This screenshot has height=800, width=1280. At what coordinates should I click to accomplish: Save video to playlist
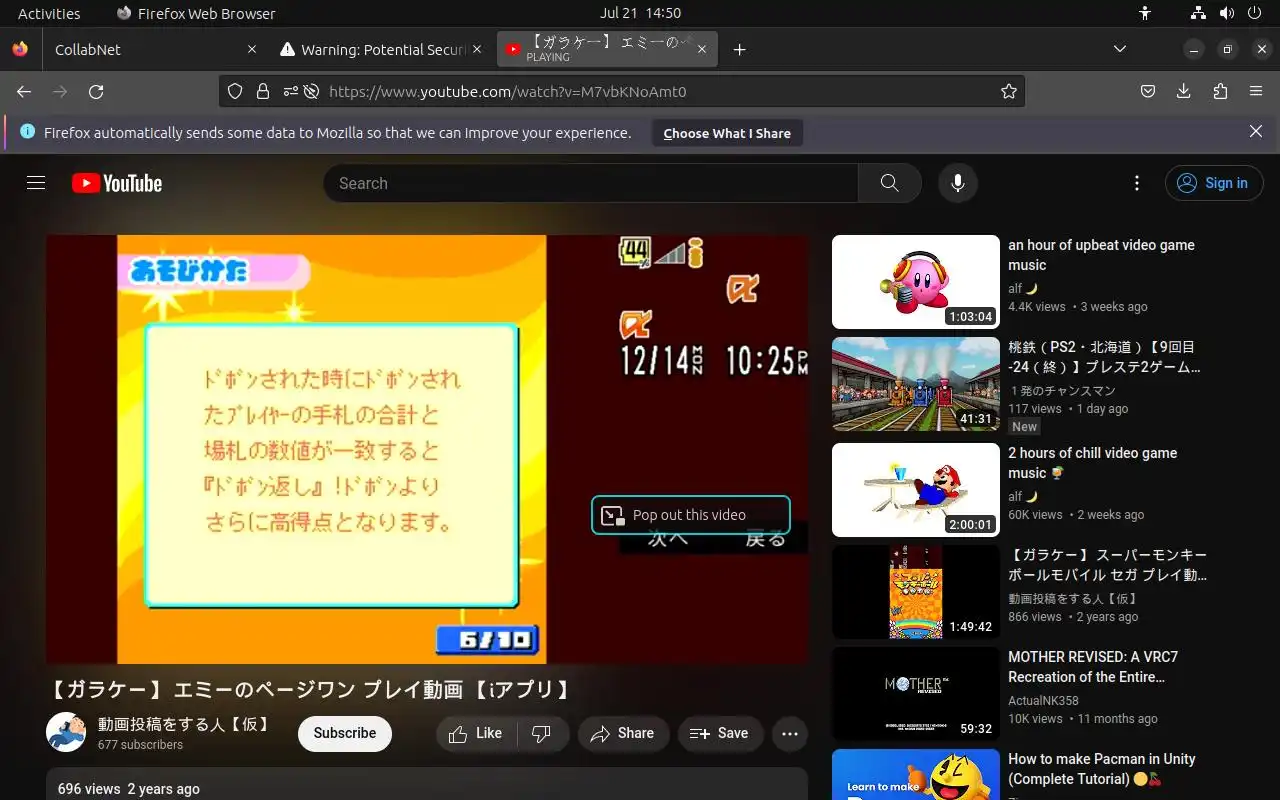pos(720,734)
